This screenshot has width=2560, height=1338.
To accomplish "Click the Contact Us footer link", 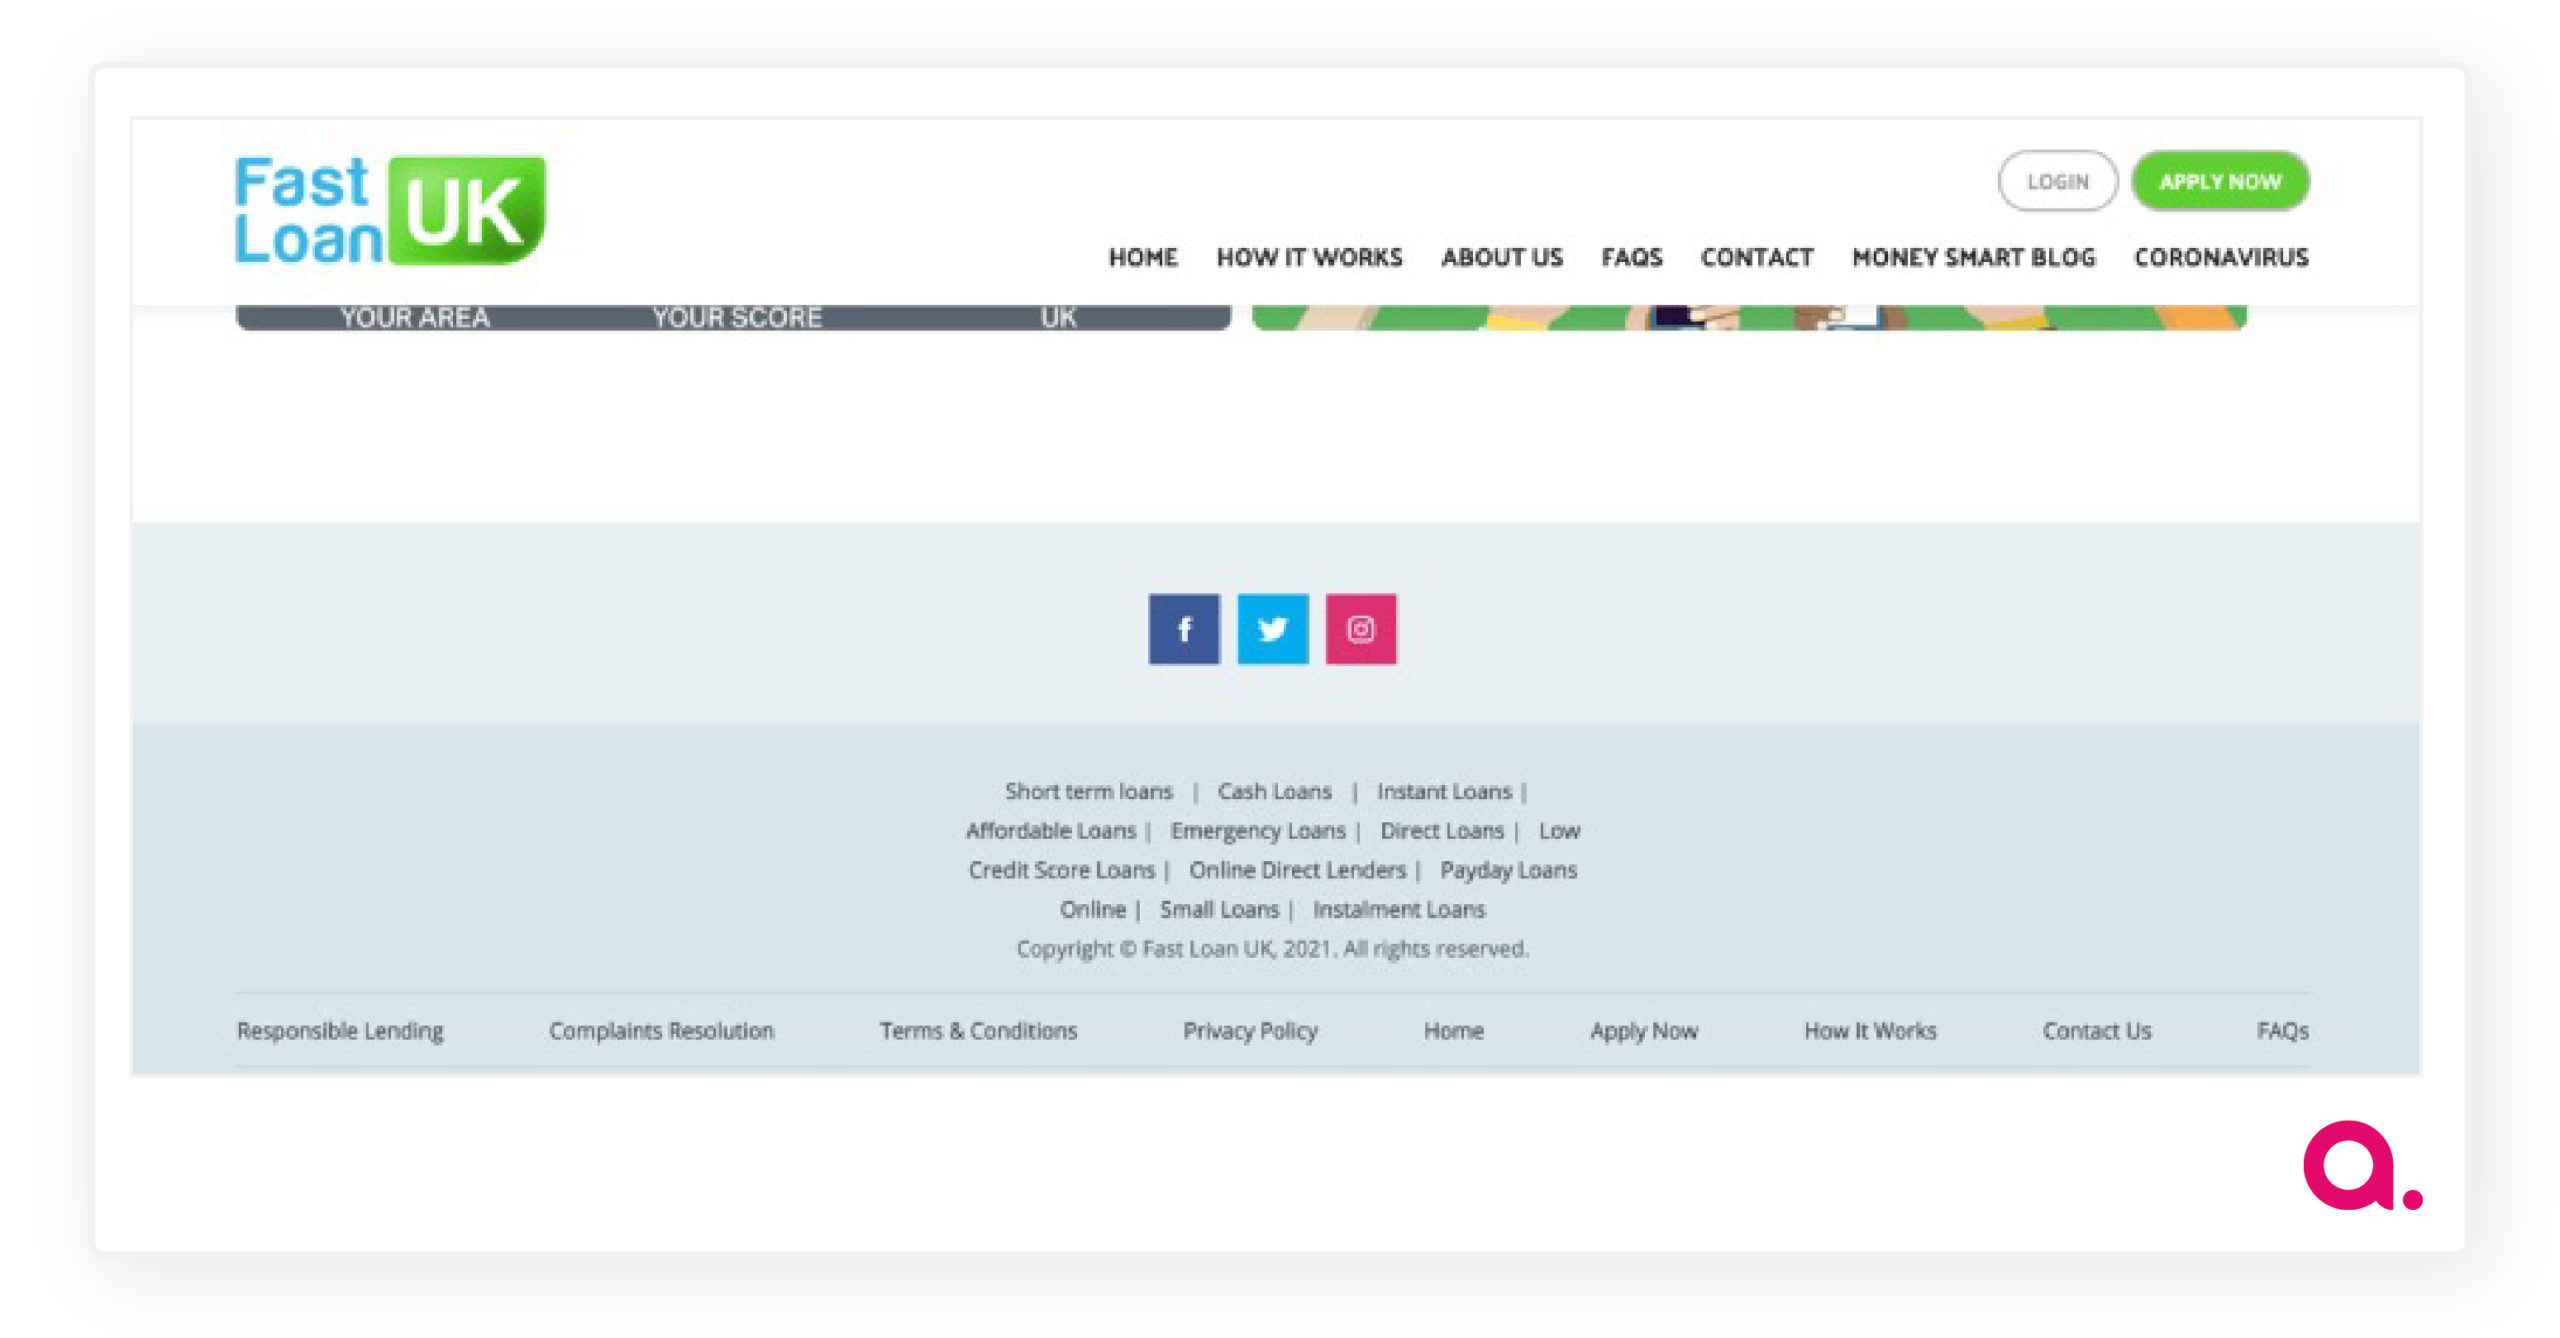I will 2096,1030.
